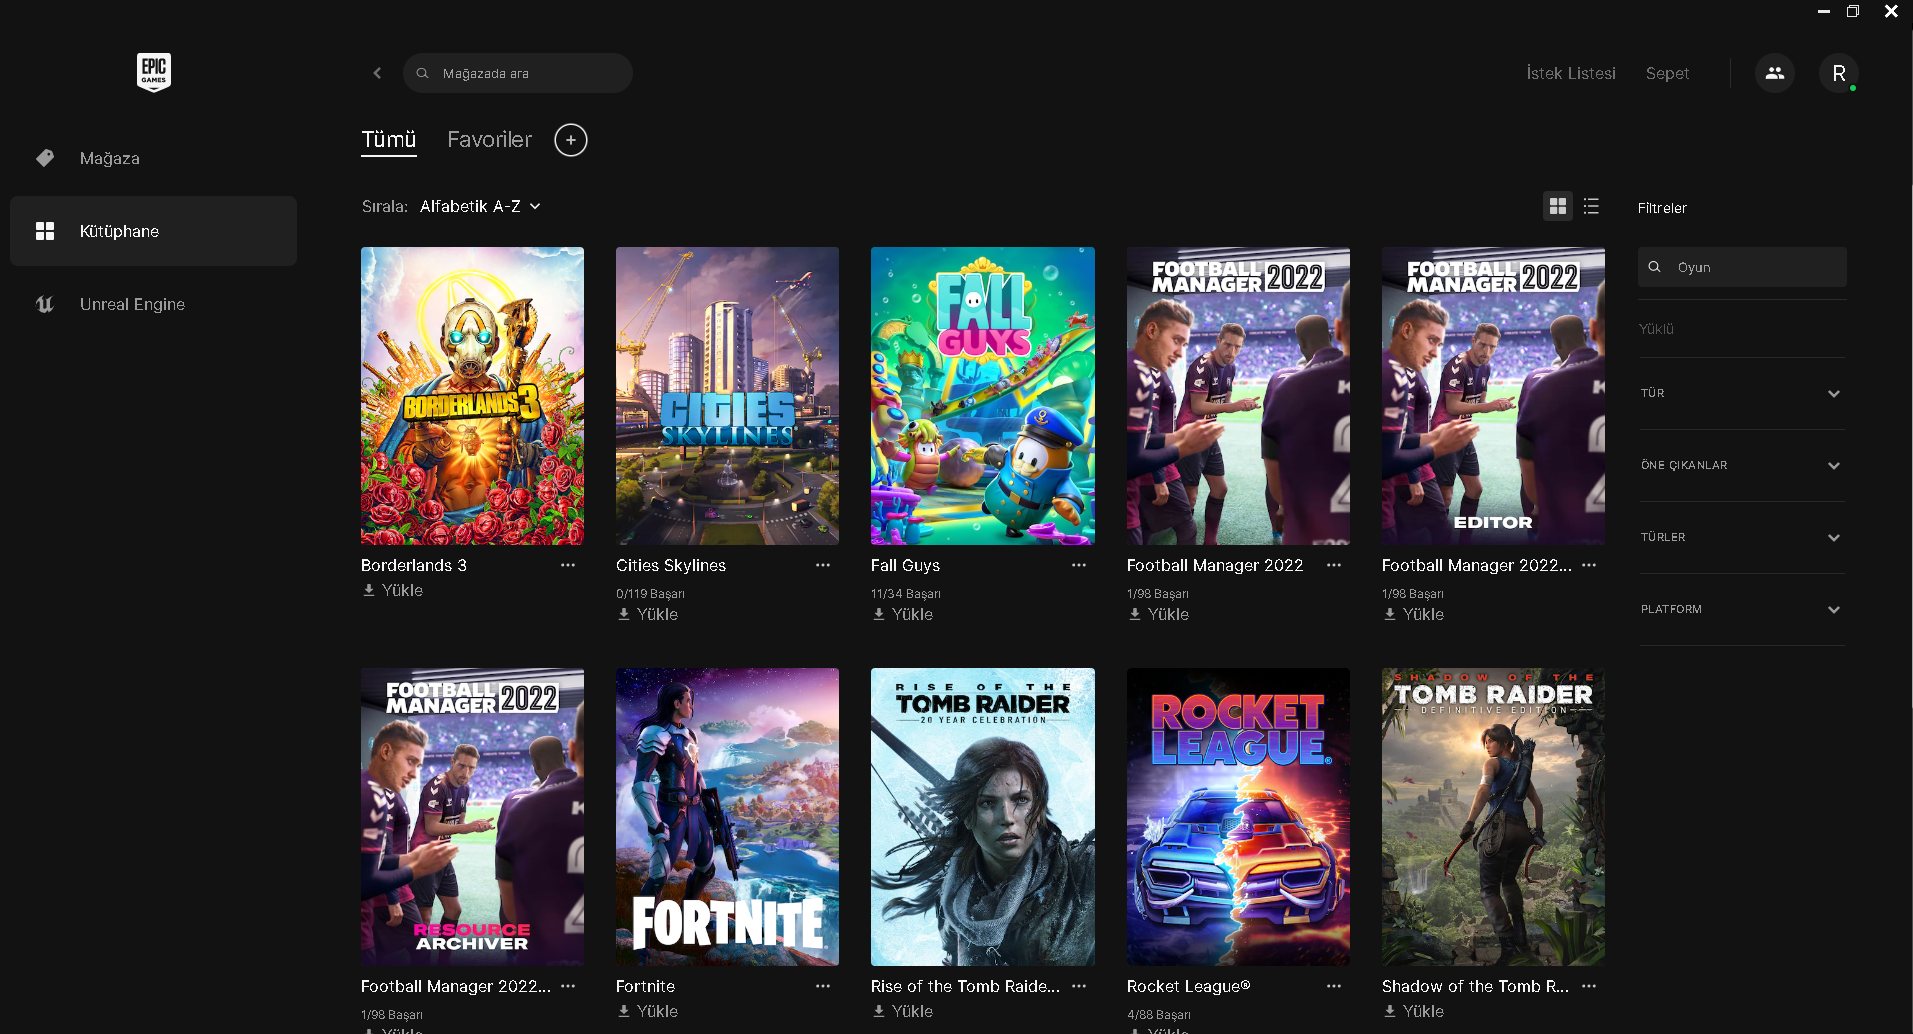
Task: Click the Epic Games logo
Action: click(x=154, y=72)
